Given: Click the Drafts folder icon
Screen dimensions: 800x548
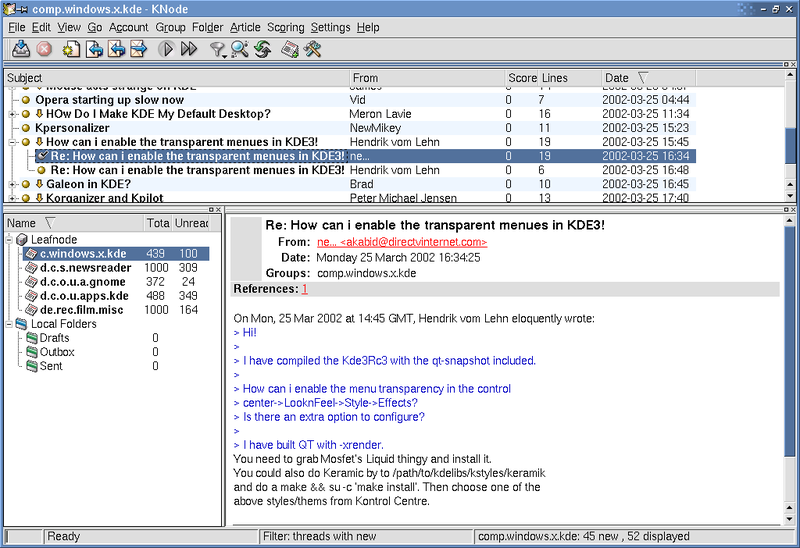Looking at the screenshot, I should tap(32, 338).
